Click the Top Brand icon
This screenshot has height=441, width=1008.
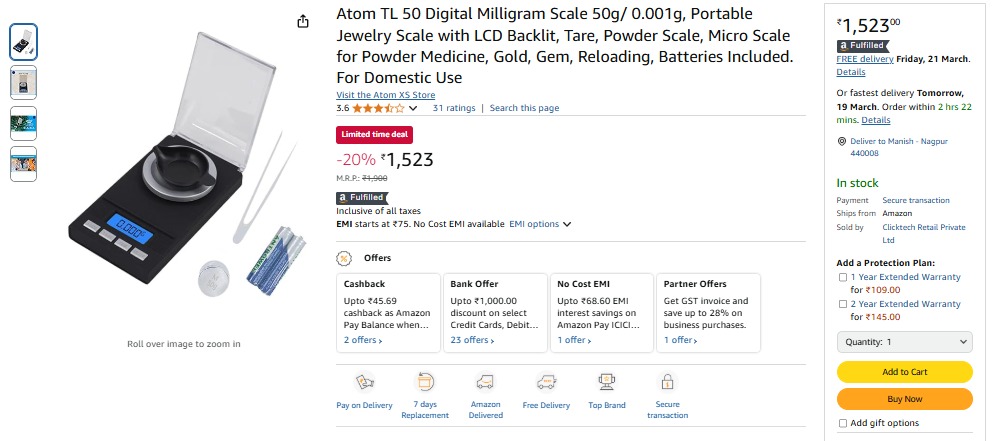607,382
